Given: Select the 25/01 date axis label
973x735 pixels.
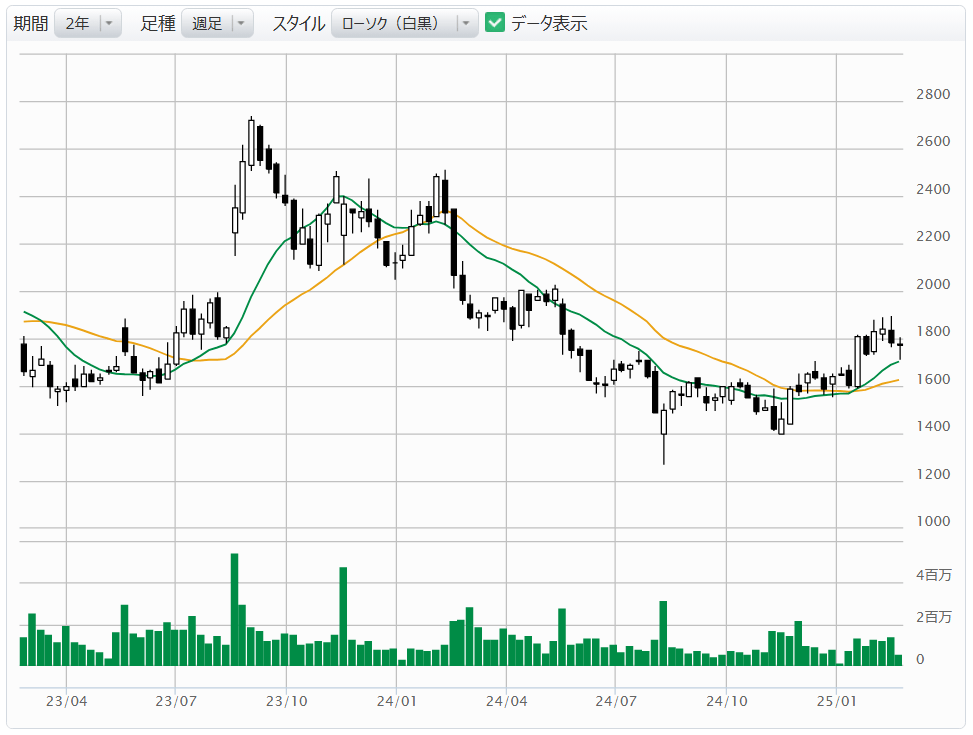Looking at the screenshot, I should tap(838, 701).
